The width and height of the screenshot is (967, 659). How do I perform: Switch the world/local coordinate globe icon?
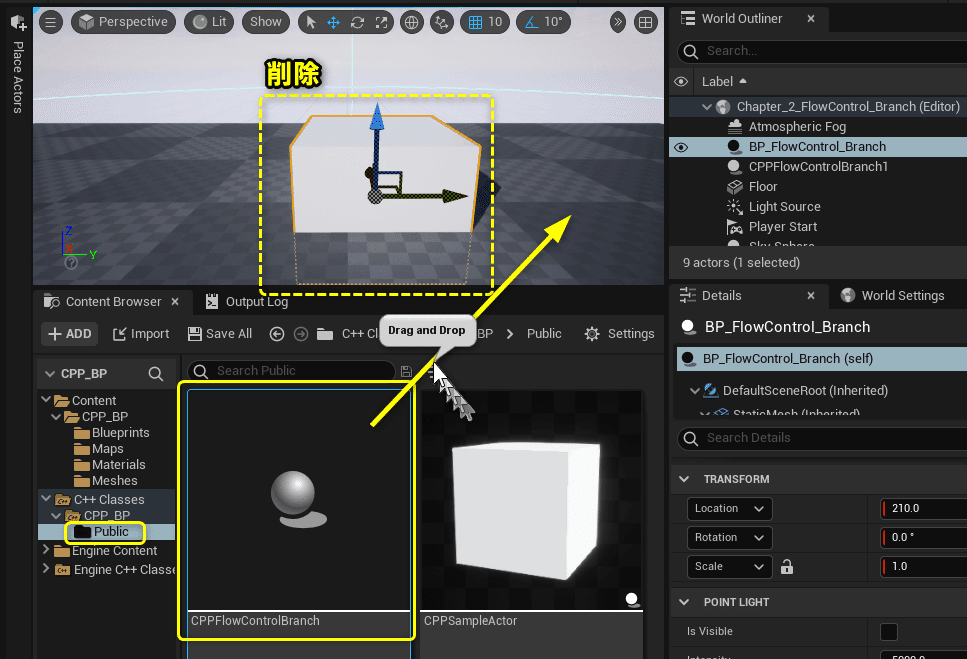[411, 23]
